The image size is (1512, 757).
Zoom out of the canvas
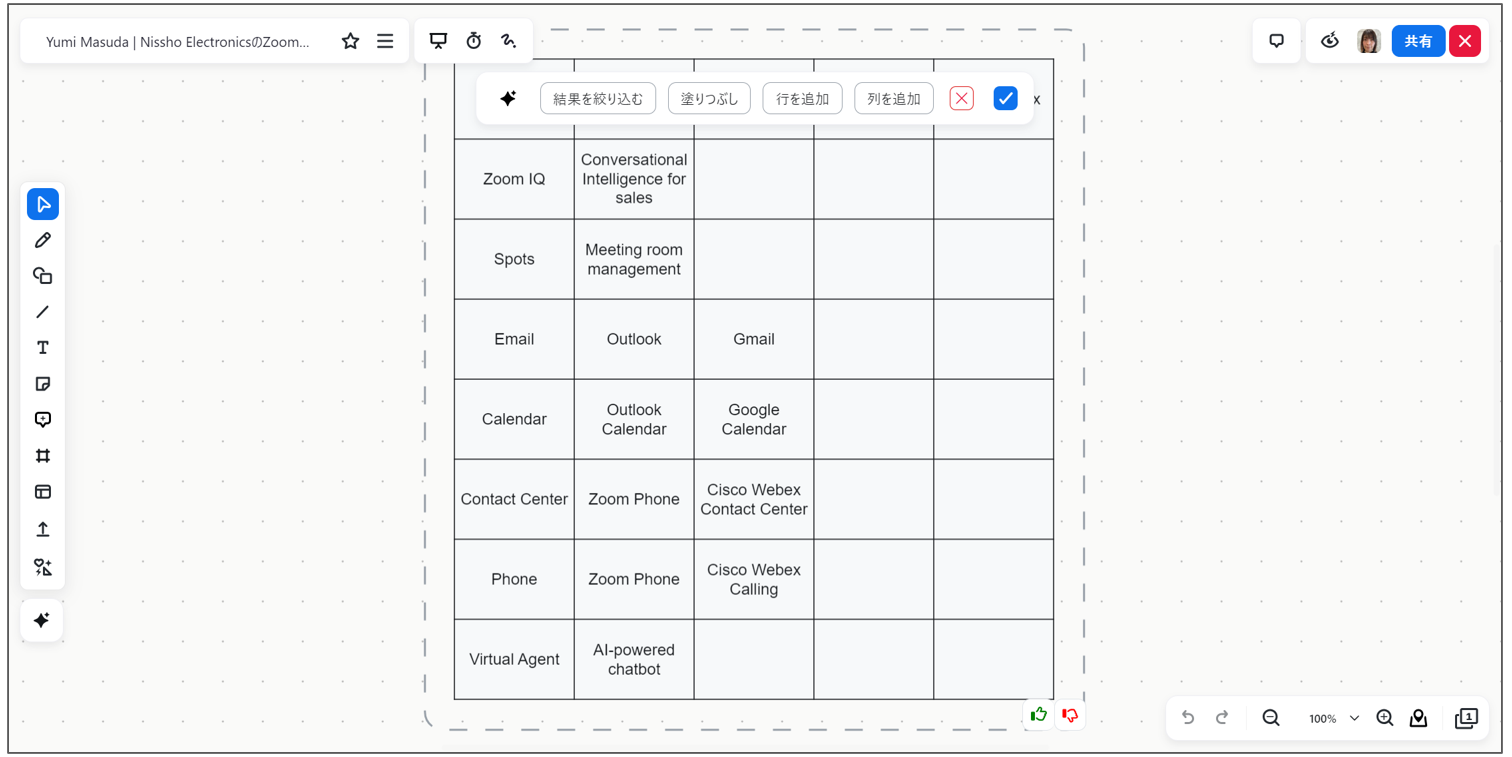pos(1271,718)
